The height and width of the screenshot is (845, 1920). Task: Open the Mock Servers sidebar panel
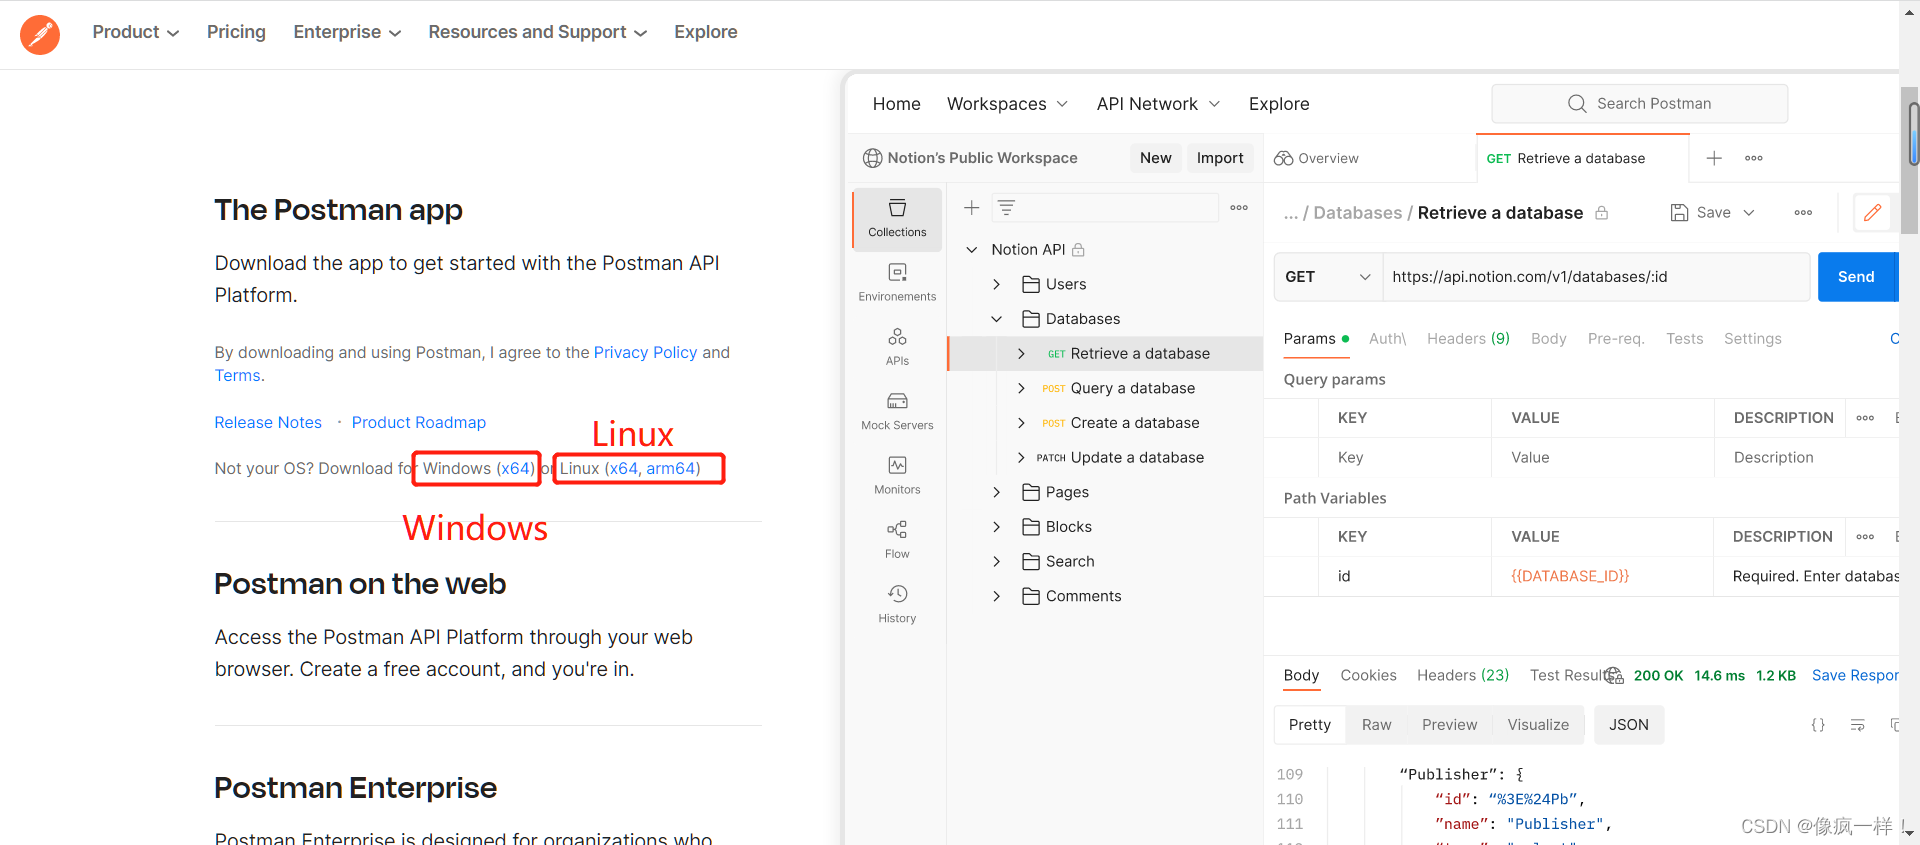coord(897,411)
